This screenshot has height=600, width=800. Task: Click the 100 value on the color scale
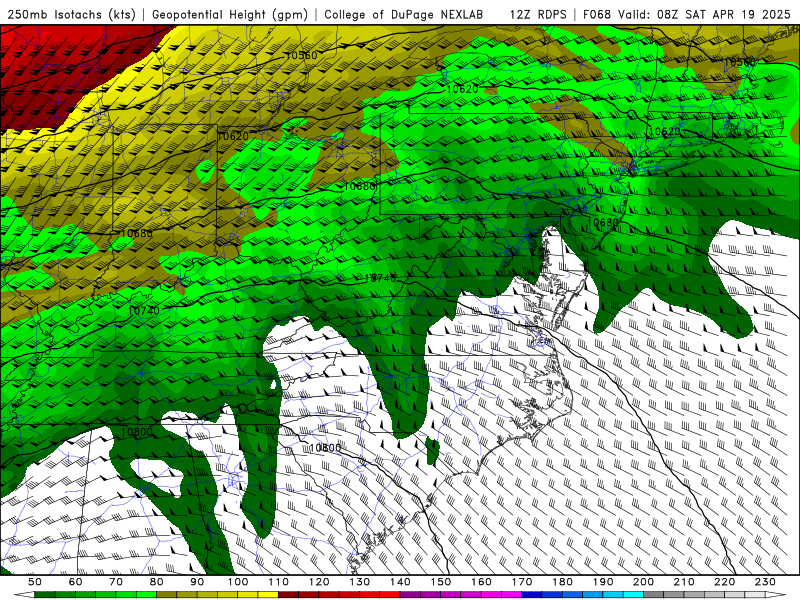click(x=238, y=582)
